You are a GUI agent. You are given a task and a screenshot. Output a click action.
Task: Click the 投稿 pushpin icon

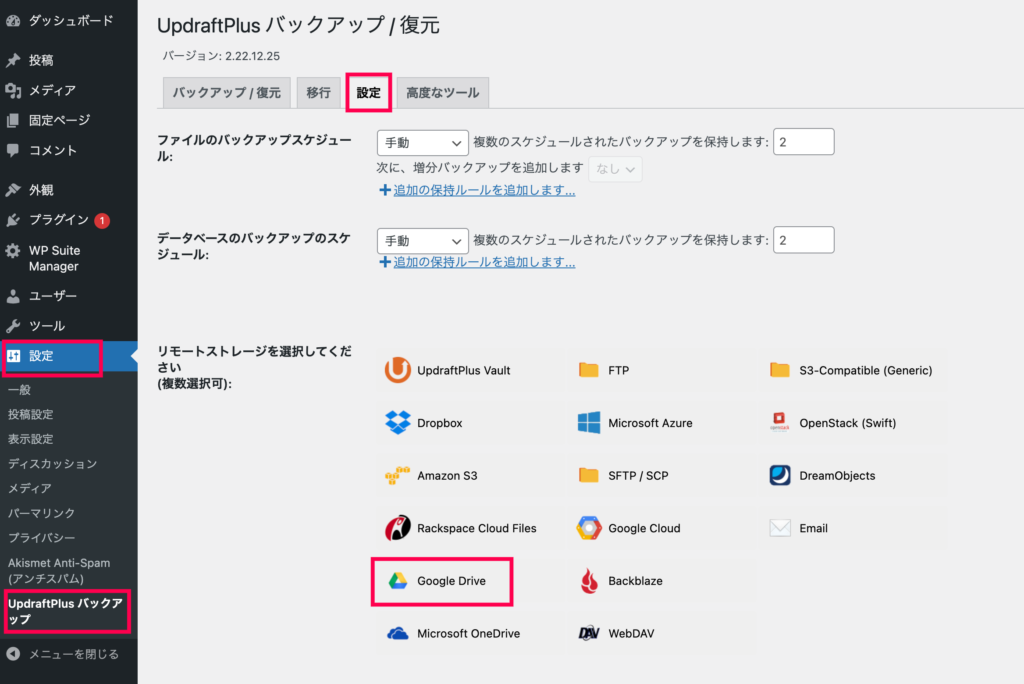13,60
